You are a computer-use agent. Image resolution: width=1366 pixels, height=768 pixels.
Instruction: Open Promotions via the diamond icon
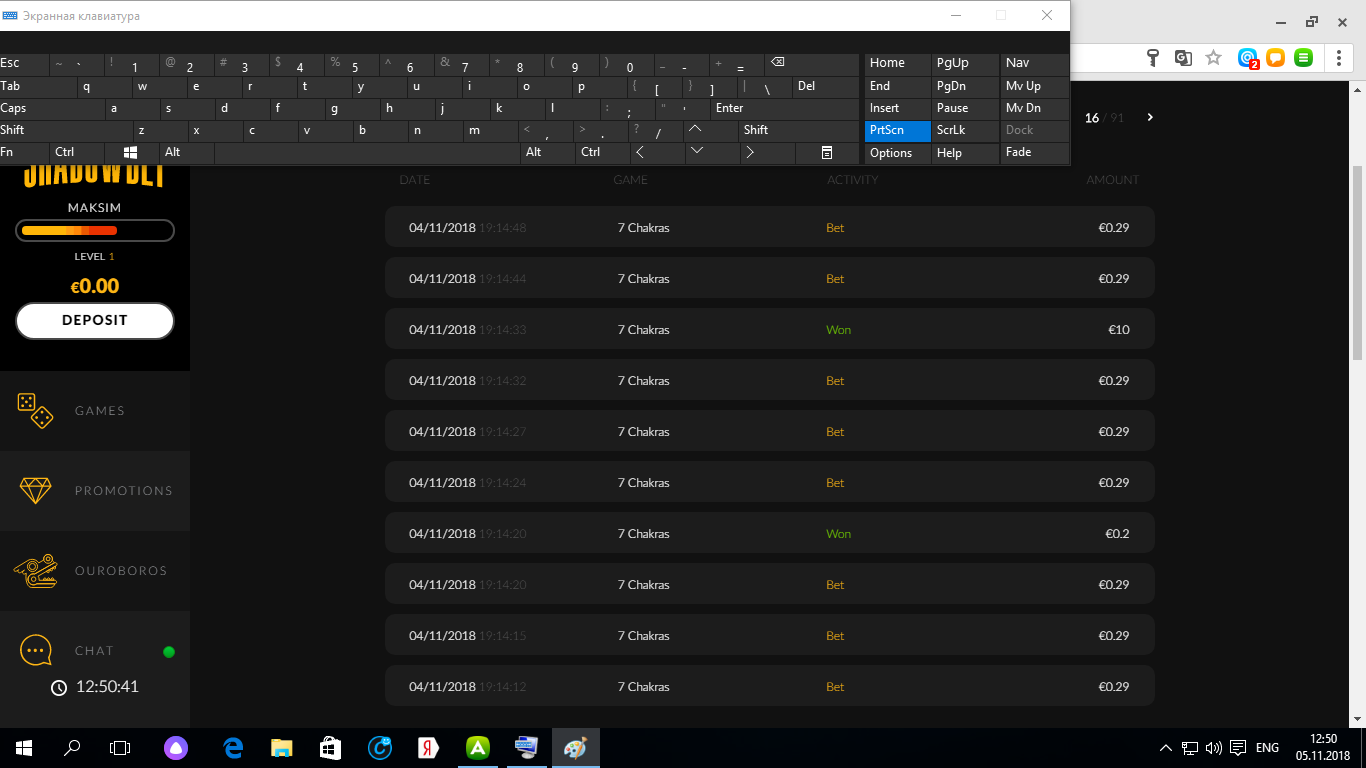35,490
